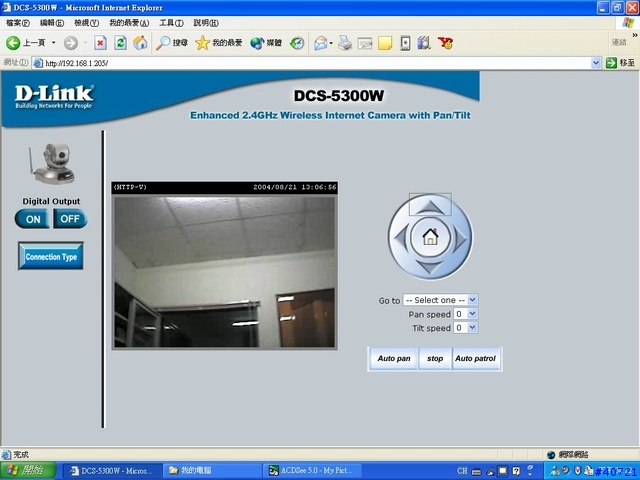The width and height of the screenshot is (640, 480).
Task: Open Favorites star toolbar button
Action: [x=218, y=42]
